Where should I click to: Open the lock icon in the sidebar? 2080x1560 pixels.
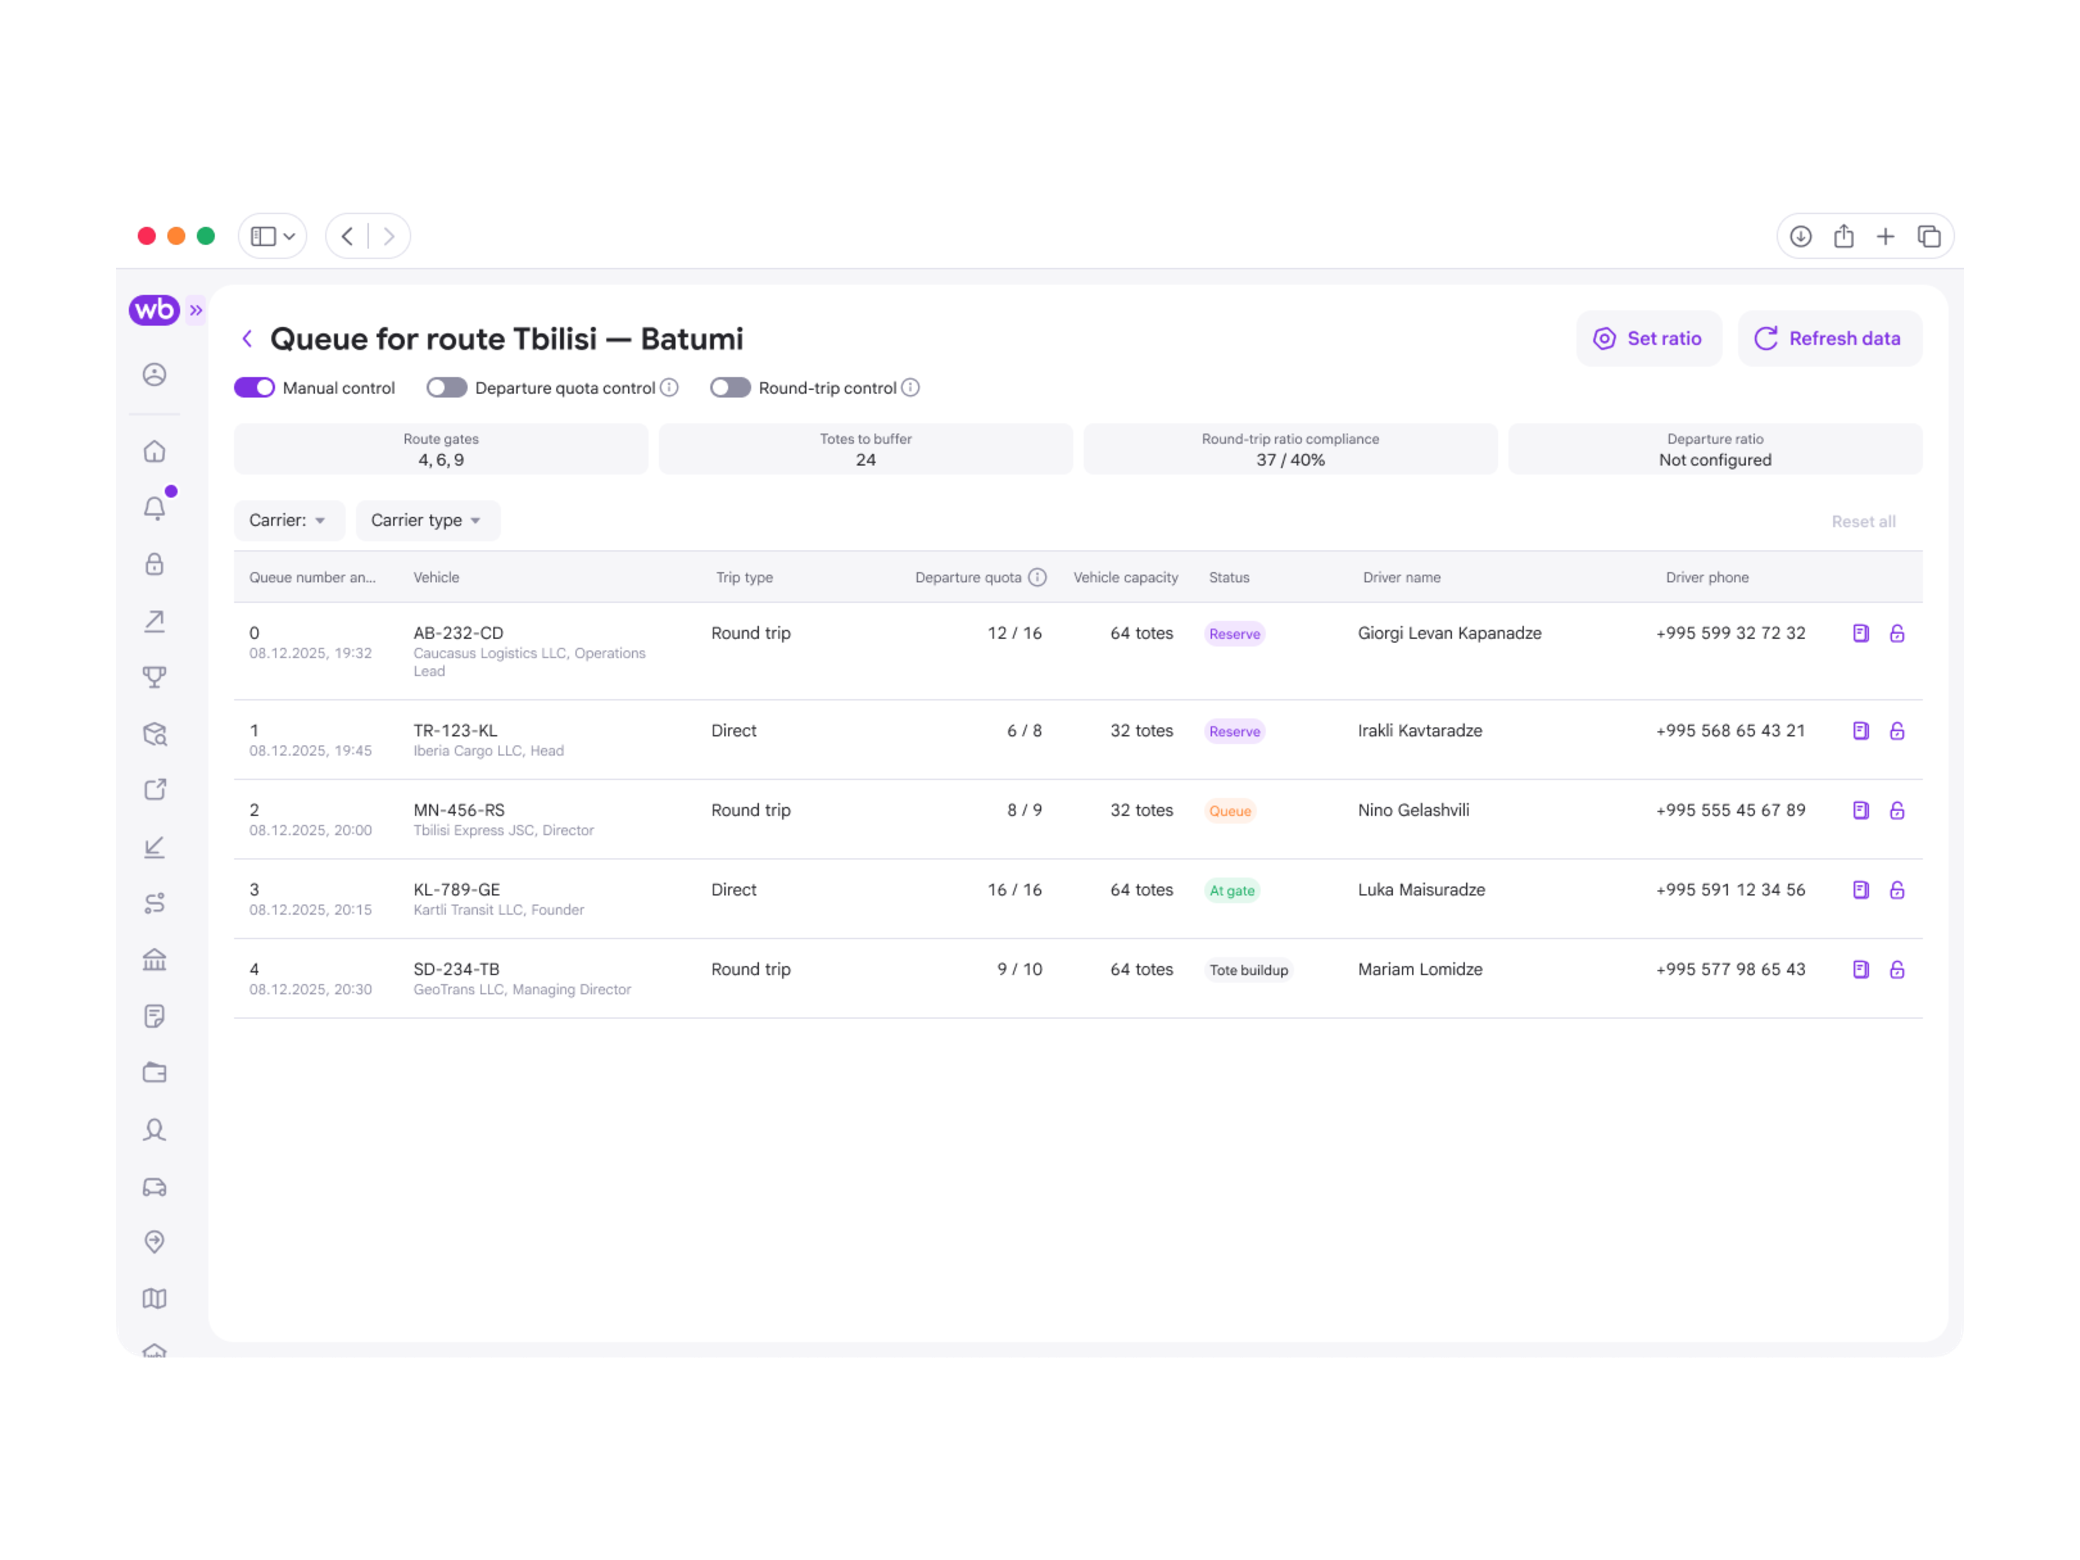(x=154, y=565)
